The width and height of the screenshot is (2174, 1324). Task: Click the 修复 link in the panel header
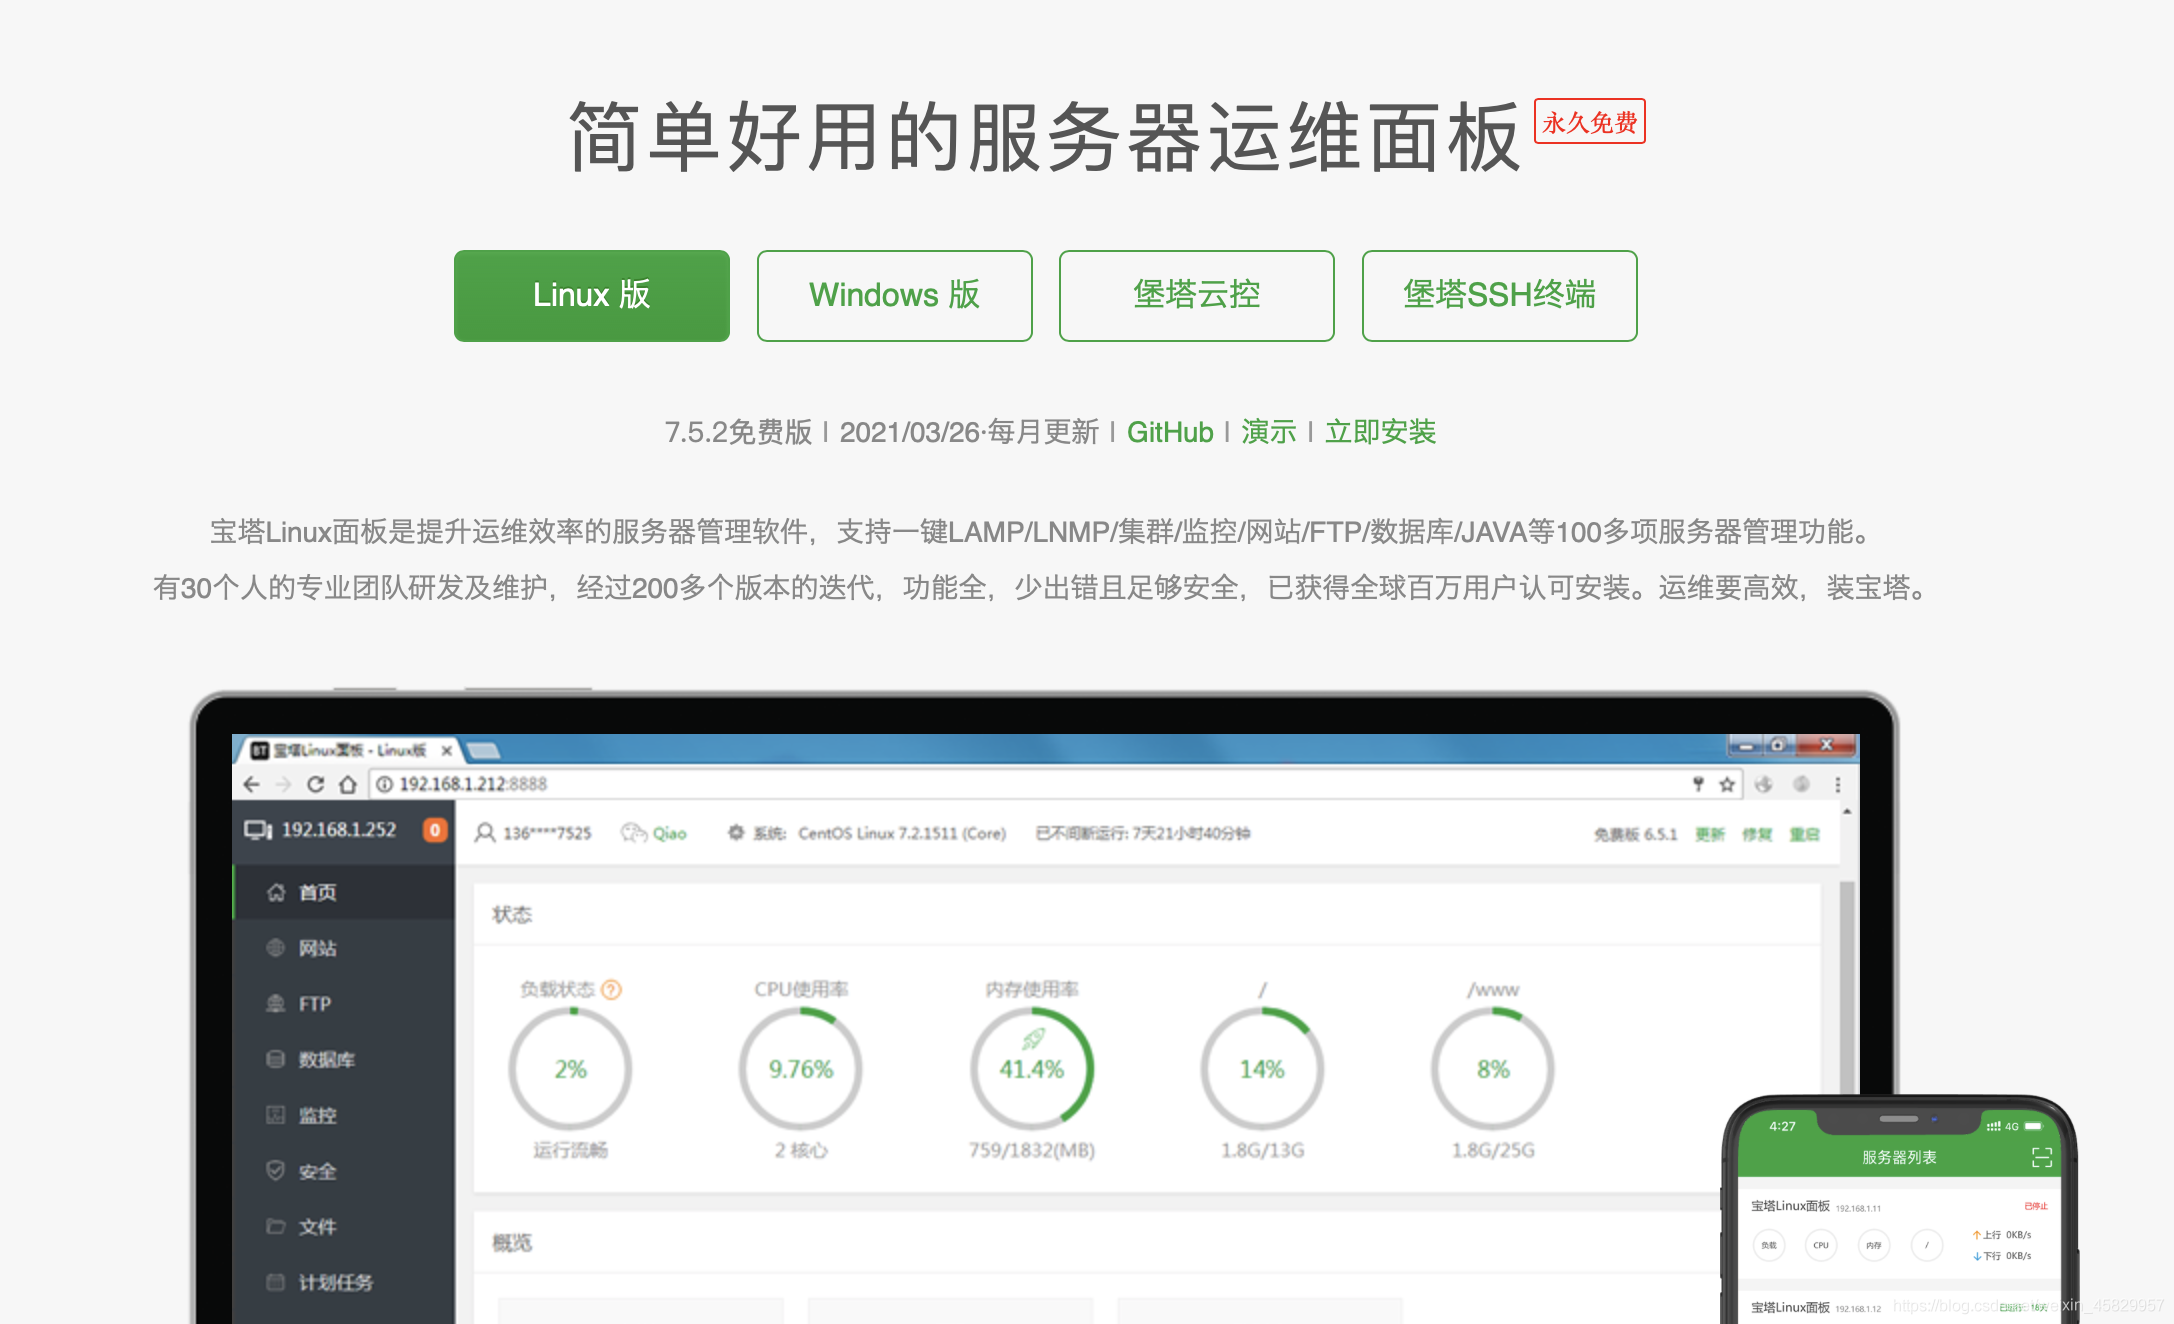pos(1757,834)
